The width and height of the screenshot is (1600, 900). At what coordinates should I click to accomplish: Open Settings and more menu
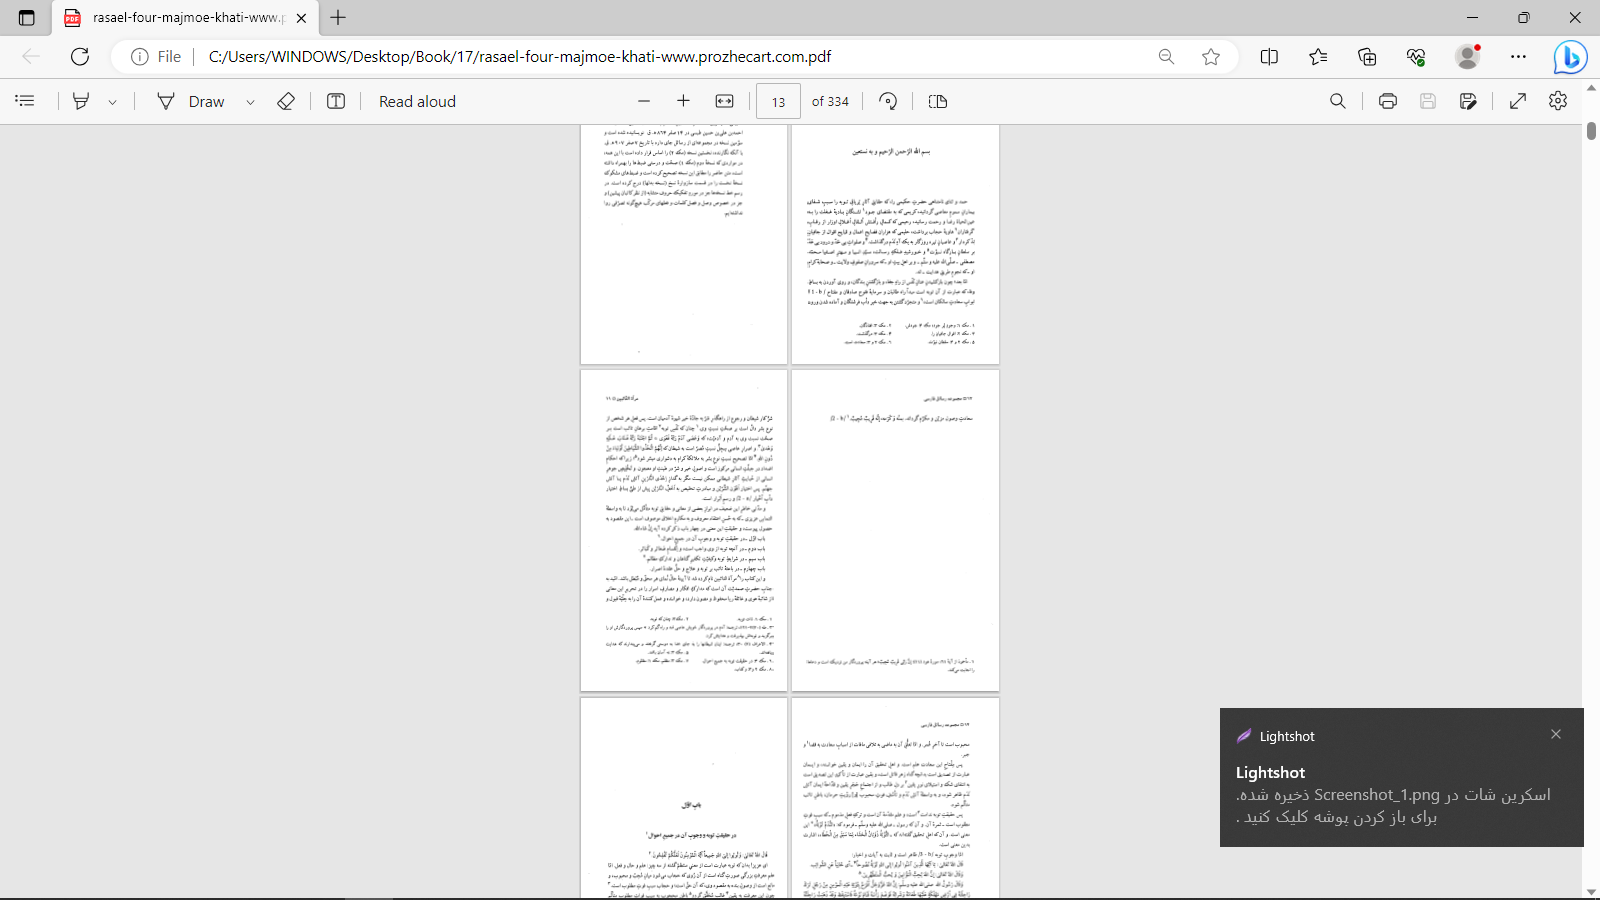click(x=1519, y=57)
